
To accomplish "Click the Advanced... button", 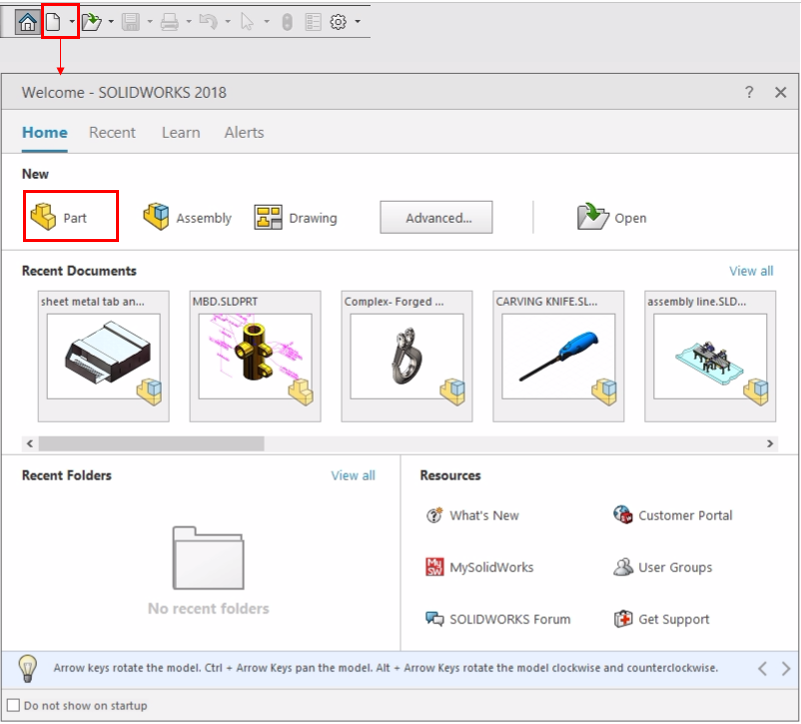I will 436,217.
